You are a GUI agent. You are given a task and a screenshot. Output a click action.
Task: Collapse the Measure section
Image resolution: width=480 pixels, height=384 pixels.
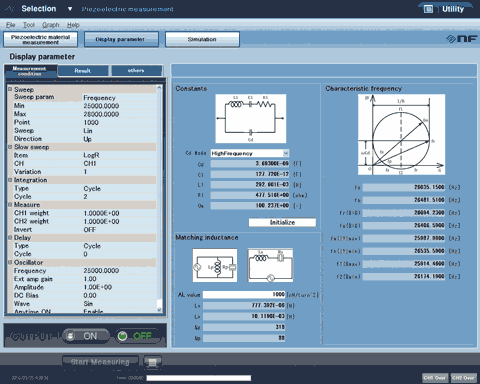(x=10, y=205)
